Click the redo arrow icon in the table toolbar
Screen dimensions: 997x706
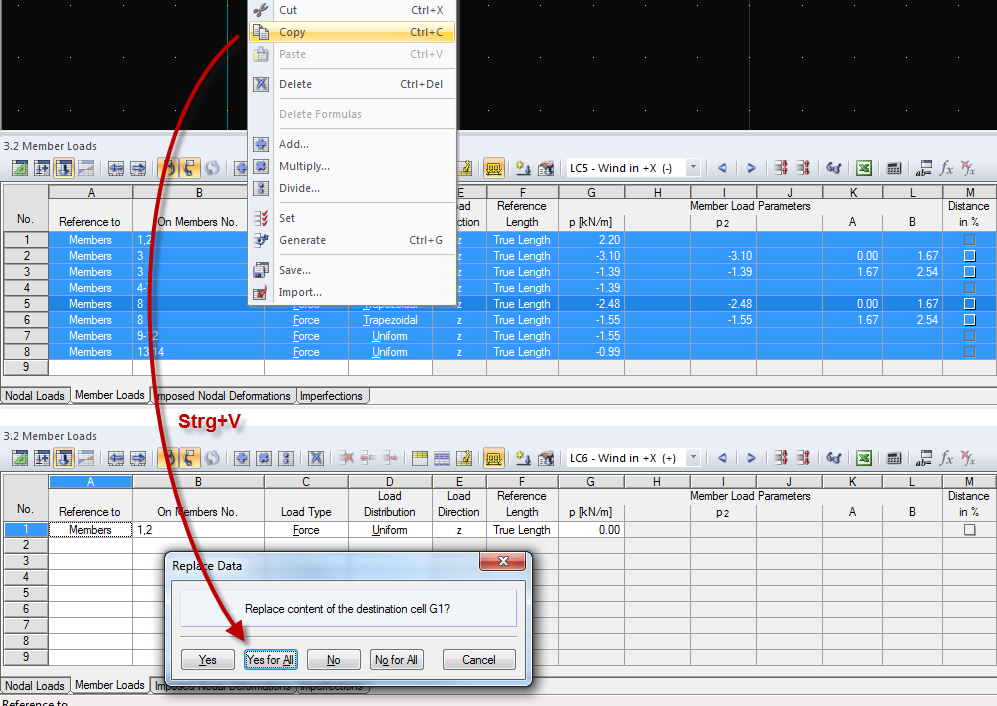pos(188,167)
